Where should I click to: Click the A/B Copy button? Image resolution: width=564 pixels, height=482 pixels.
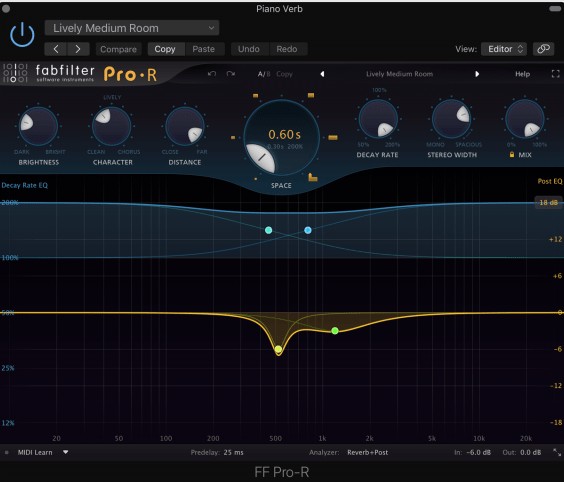tap(285, 74)
